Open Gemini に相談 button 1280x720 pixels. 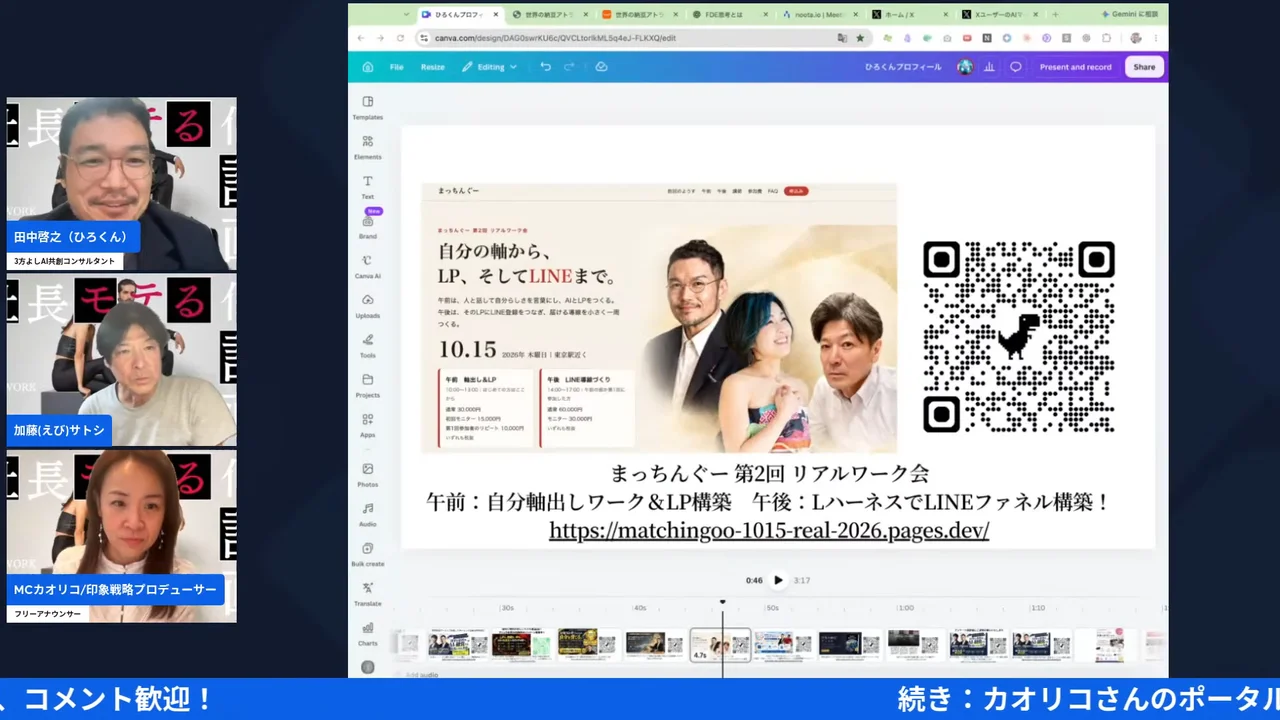[1128, 15]
